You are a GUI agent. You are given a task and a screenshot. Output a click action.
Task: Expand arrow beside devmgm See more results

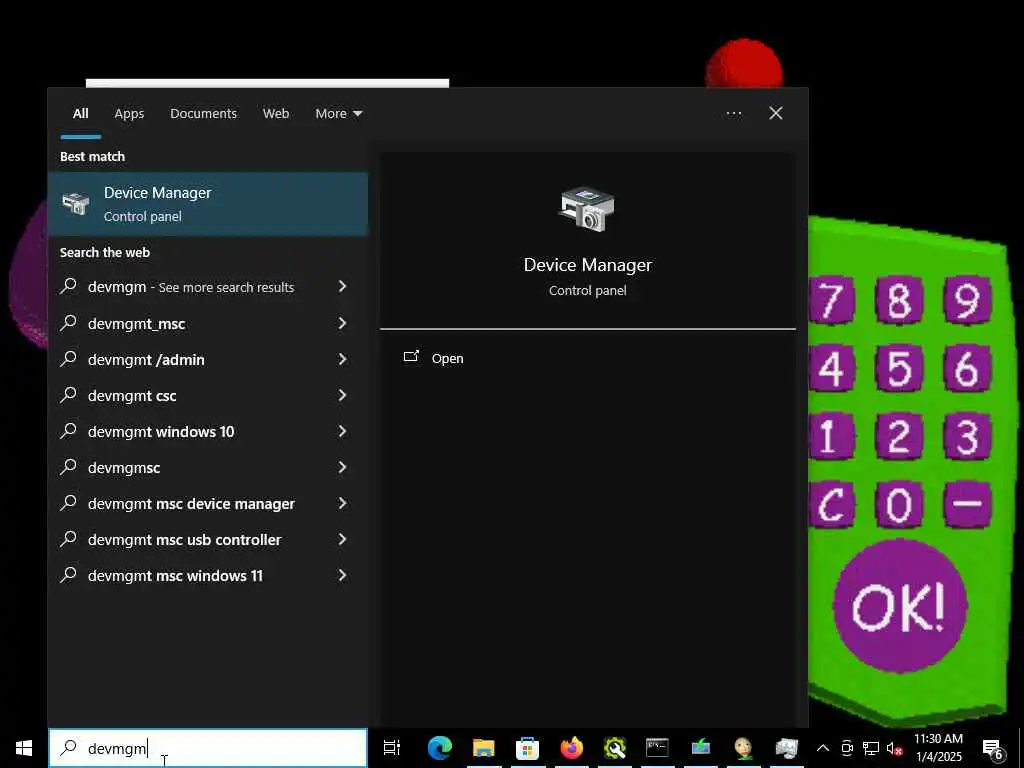(342, 286)
